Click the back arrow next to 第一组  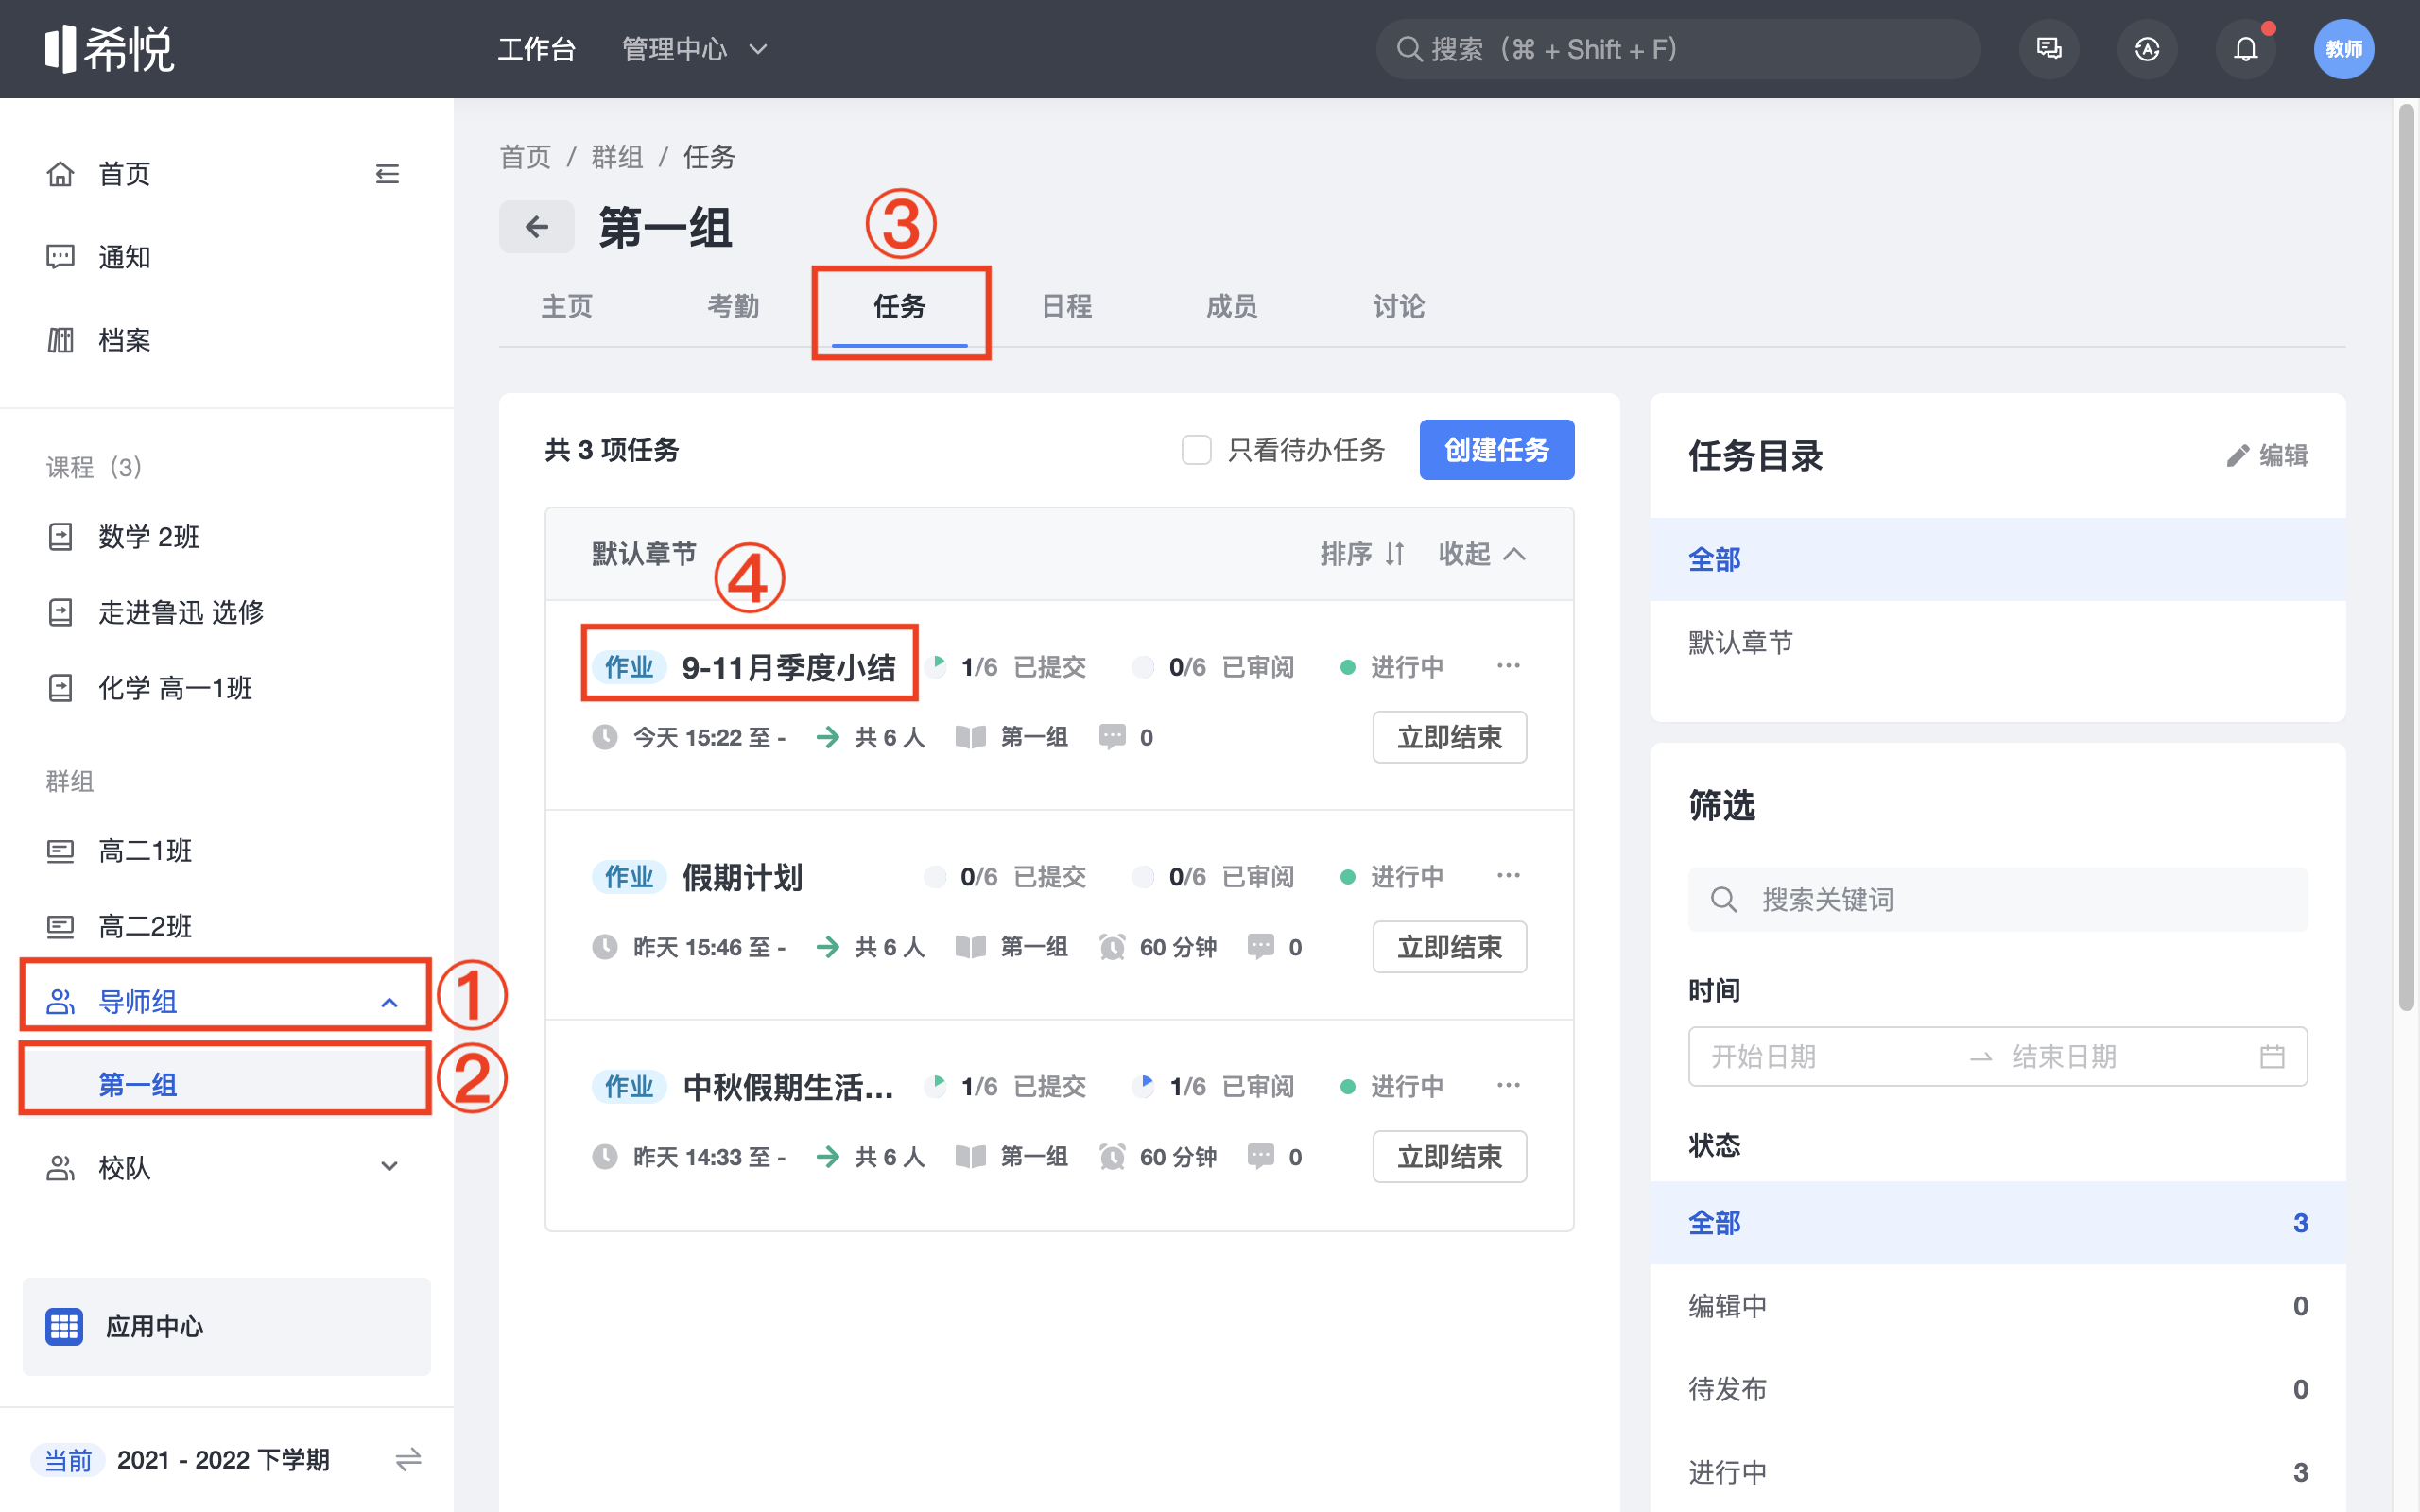coord(537,227)
